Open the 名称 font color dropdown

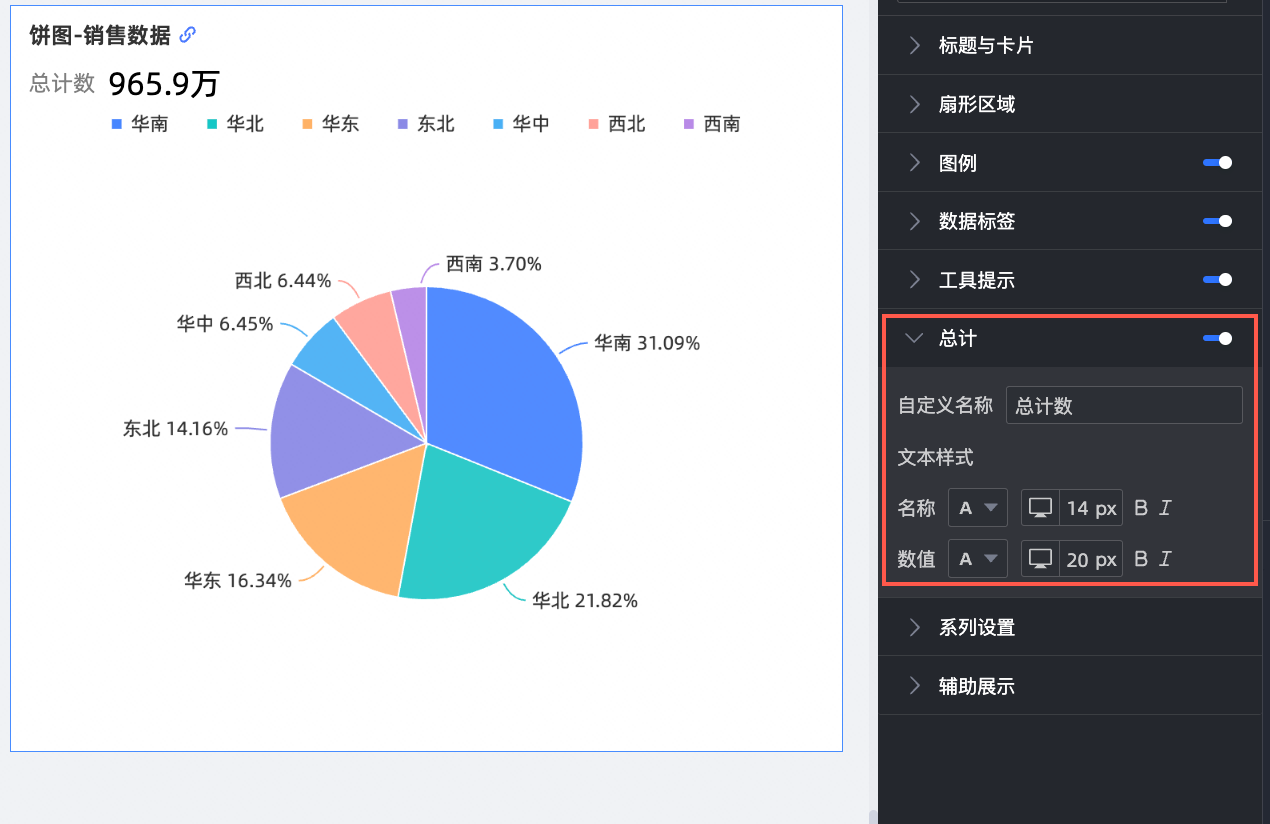click(977, 508)
